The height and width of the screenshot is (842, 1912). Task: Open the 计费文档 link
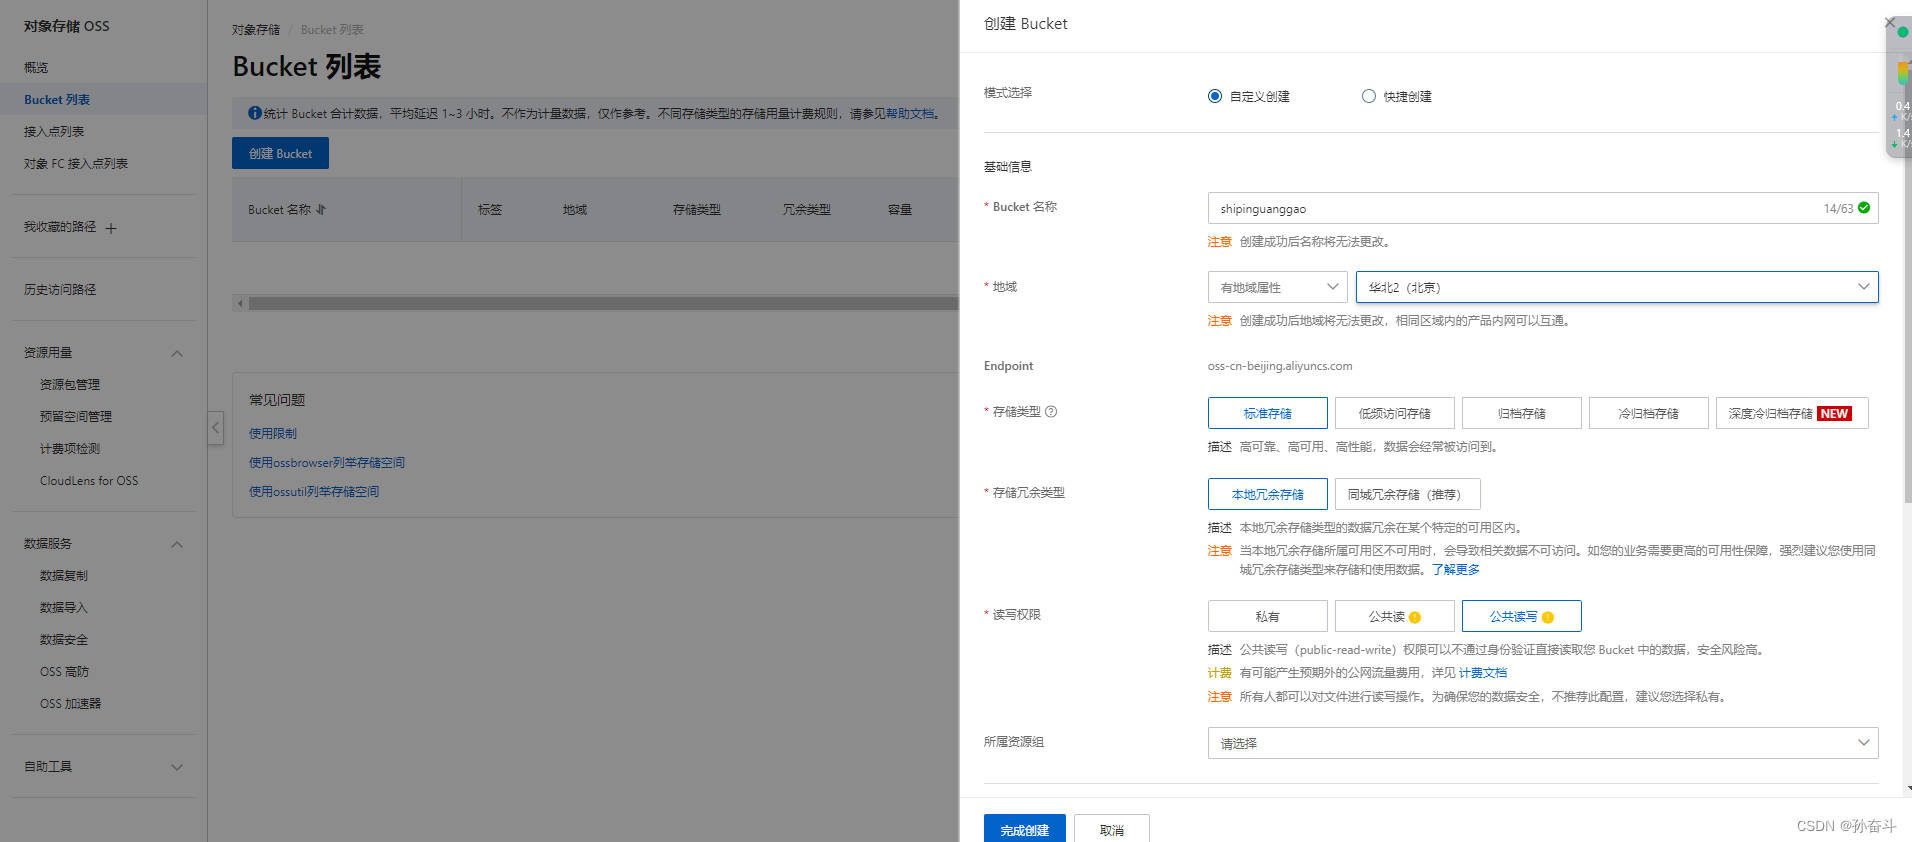click(x=1483, y=673)
